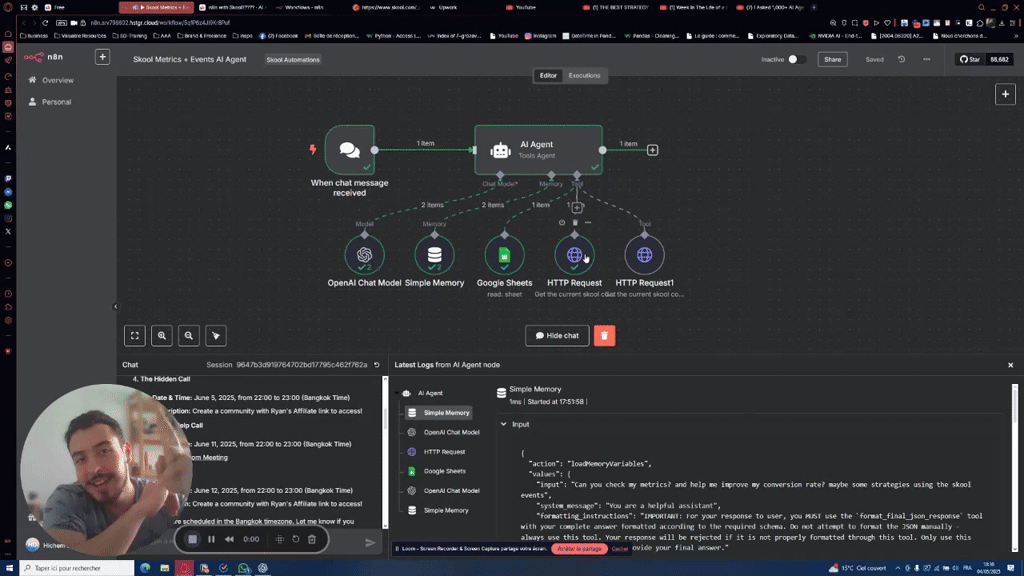1024x576 pixels.
Task: Pause the Loom recording
Action: (211, 539)
